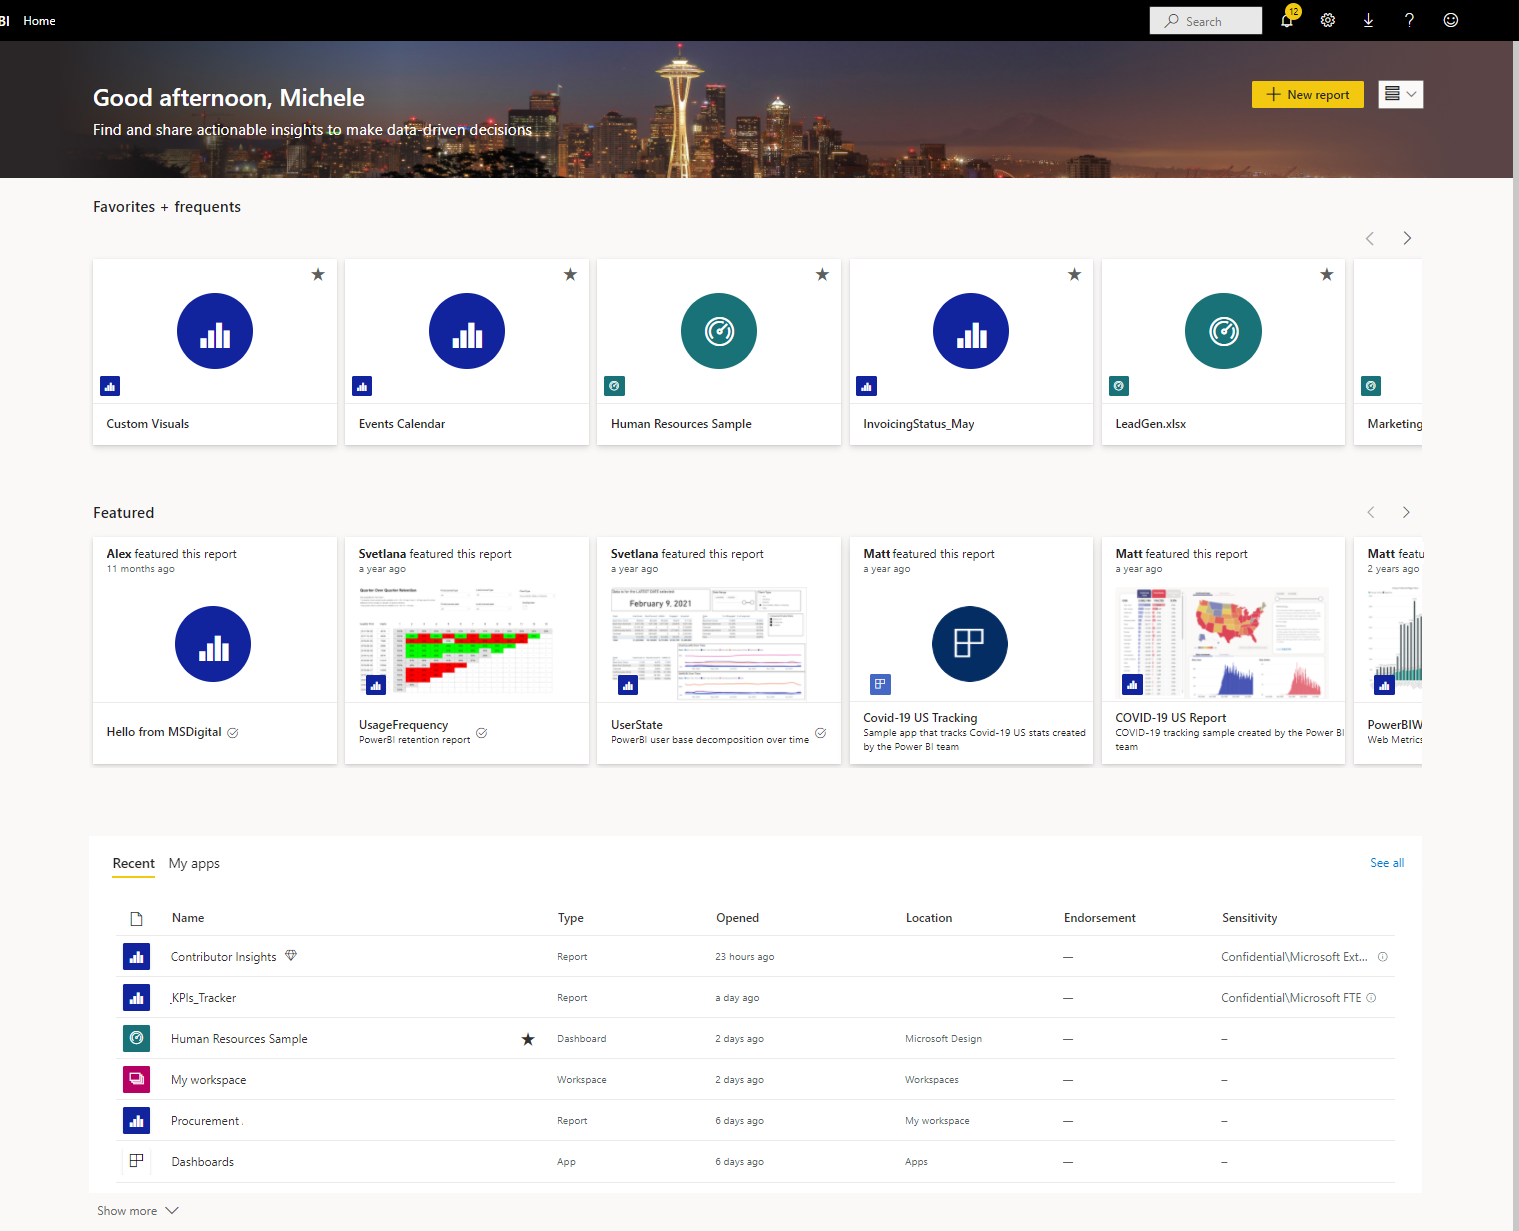The image size is (1519, 1231).
Task: Click the download arrow icon
Action: pyautogui.click(x=1368, y=20)
